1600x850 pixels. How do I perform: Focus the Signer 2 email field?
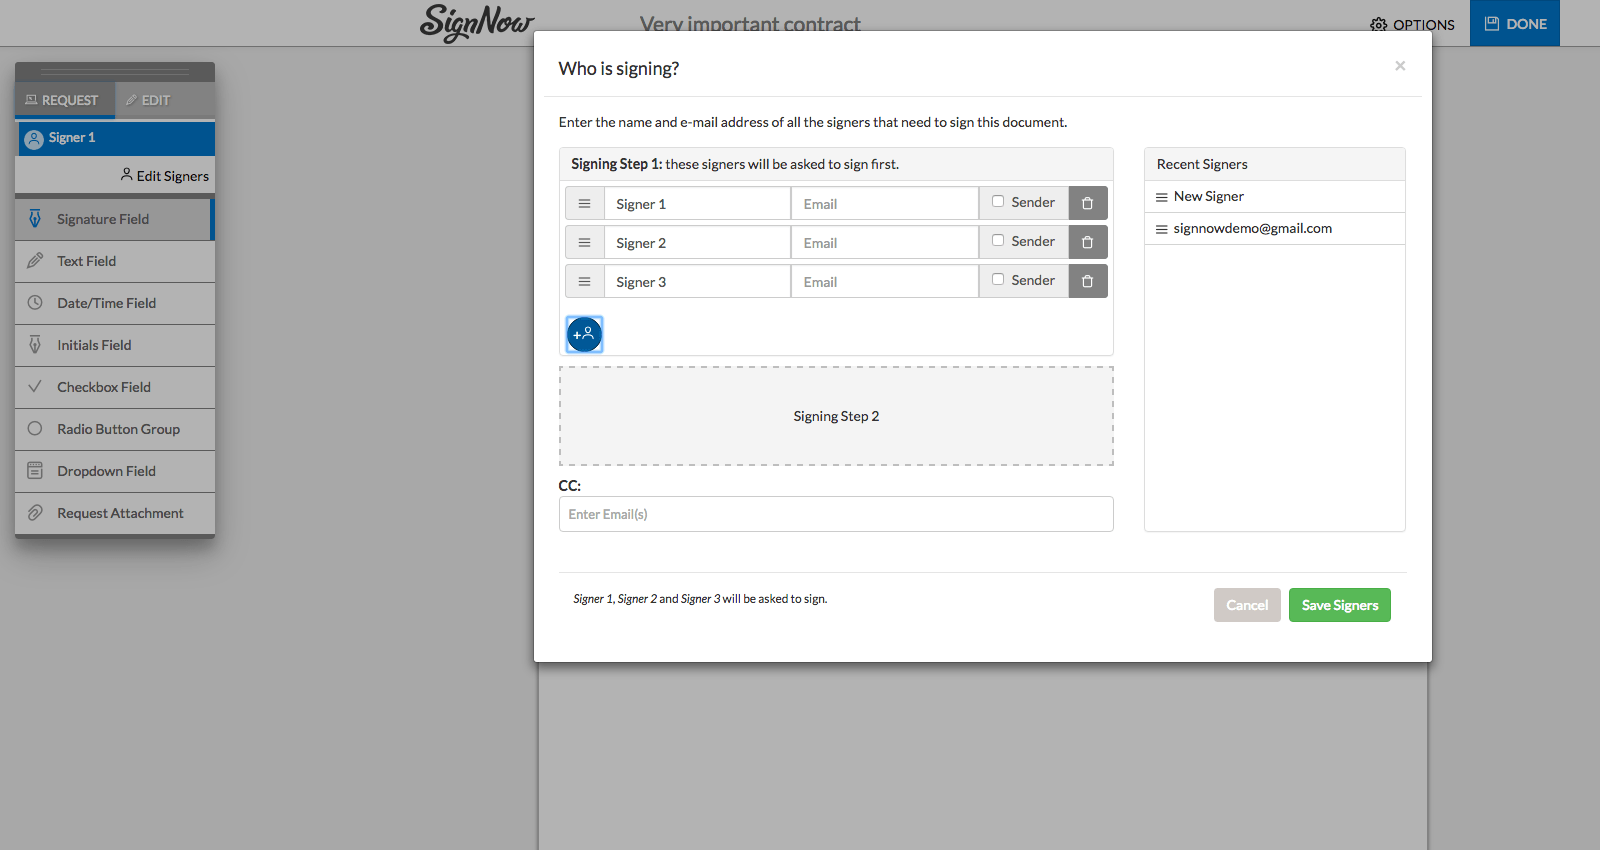[884, 242]
